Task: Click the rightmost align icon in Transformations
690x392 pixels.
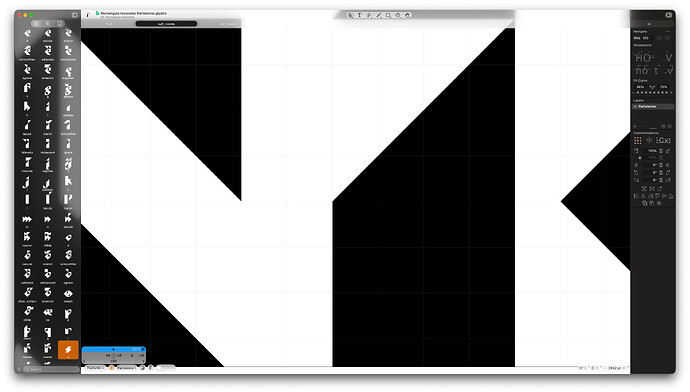Action: [671, 196]
